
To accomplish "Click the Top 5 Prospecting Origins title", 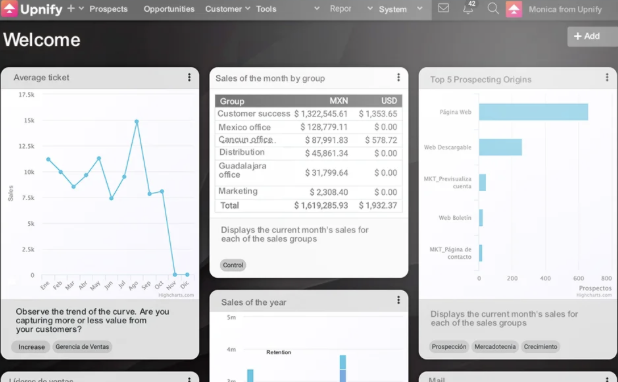I will pyautogui.click(x=480, y=80).
